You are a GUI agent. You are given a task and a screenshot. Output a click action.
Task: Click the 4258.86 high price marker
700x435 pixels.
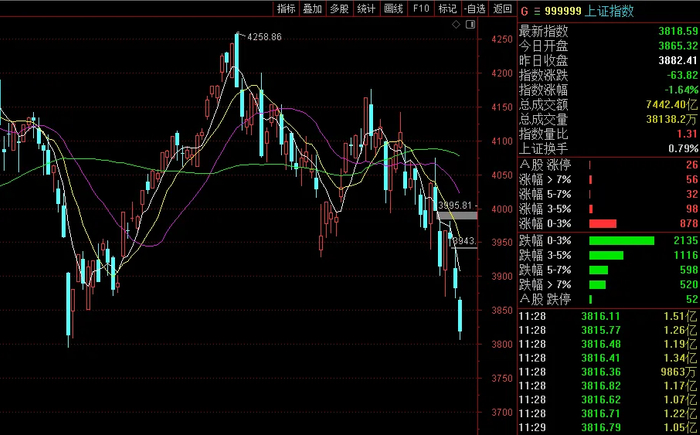[x=264, y=37]
